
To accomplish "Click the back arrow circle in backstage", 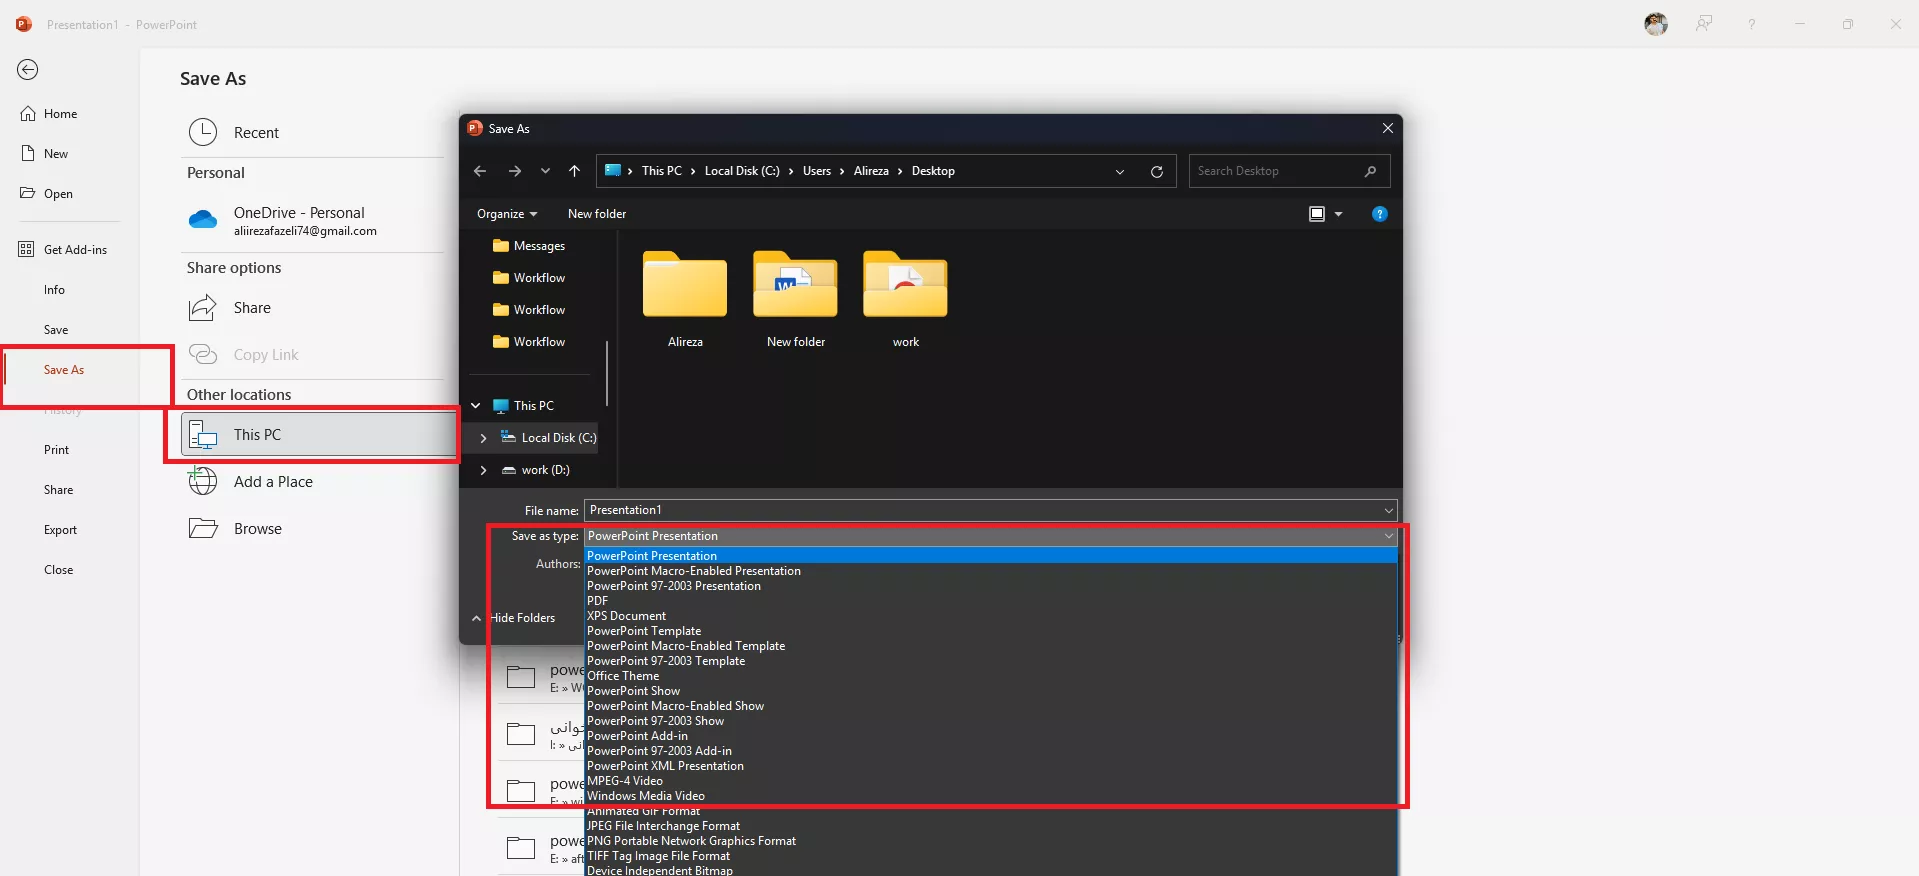I will point(28,69).
